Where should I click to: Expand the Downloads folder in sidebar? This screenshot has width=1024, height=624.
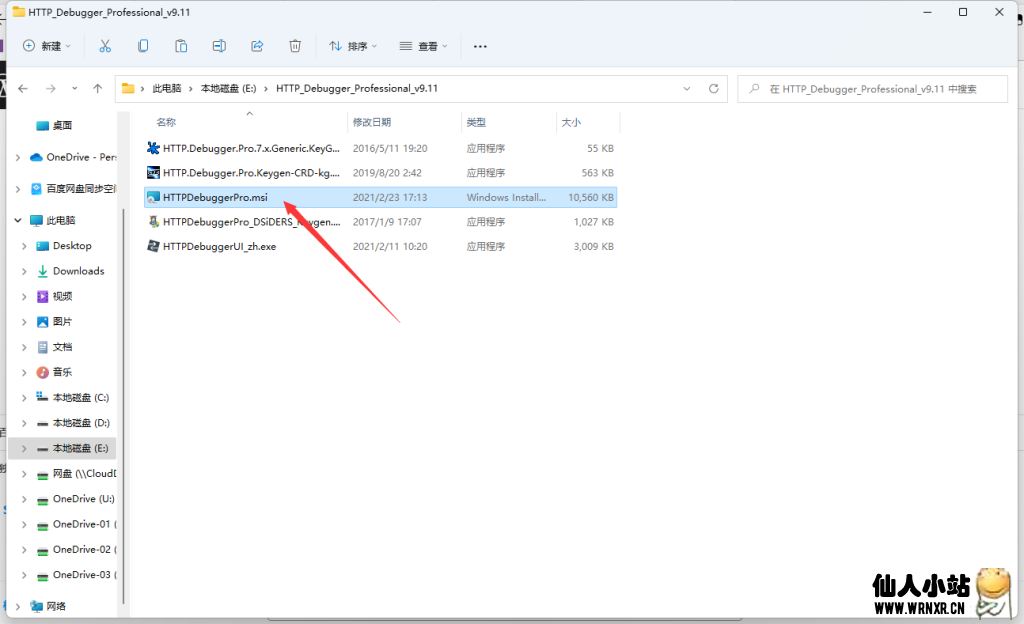click(24, 271)
